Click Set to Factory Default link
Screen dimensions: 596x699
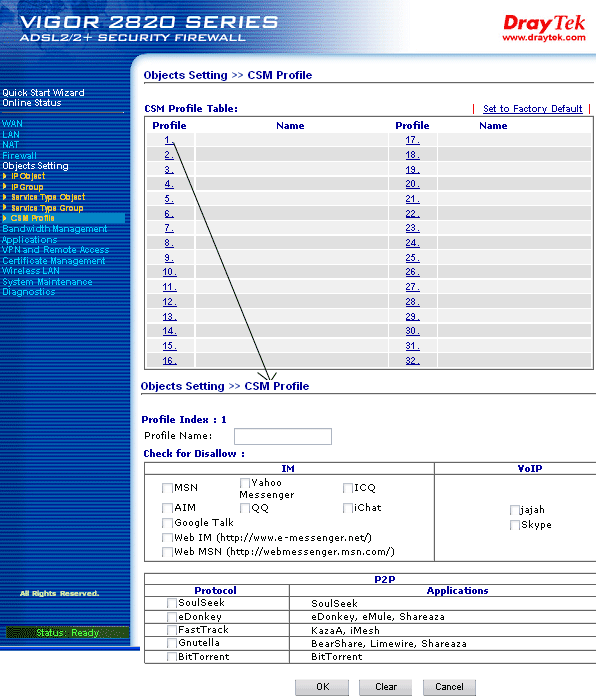click(533, 109)
